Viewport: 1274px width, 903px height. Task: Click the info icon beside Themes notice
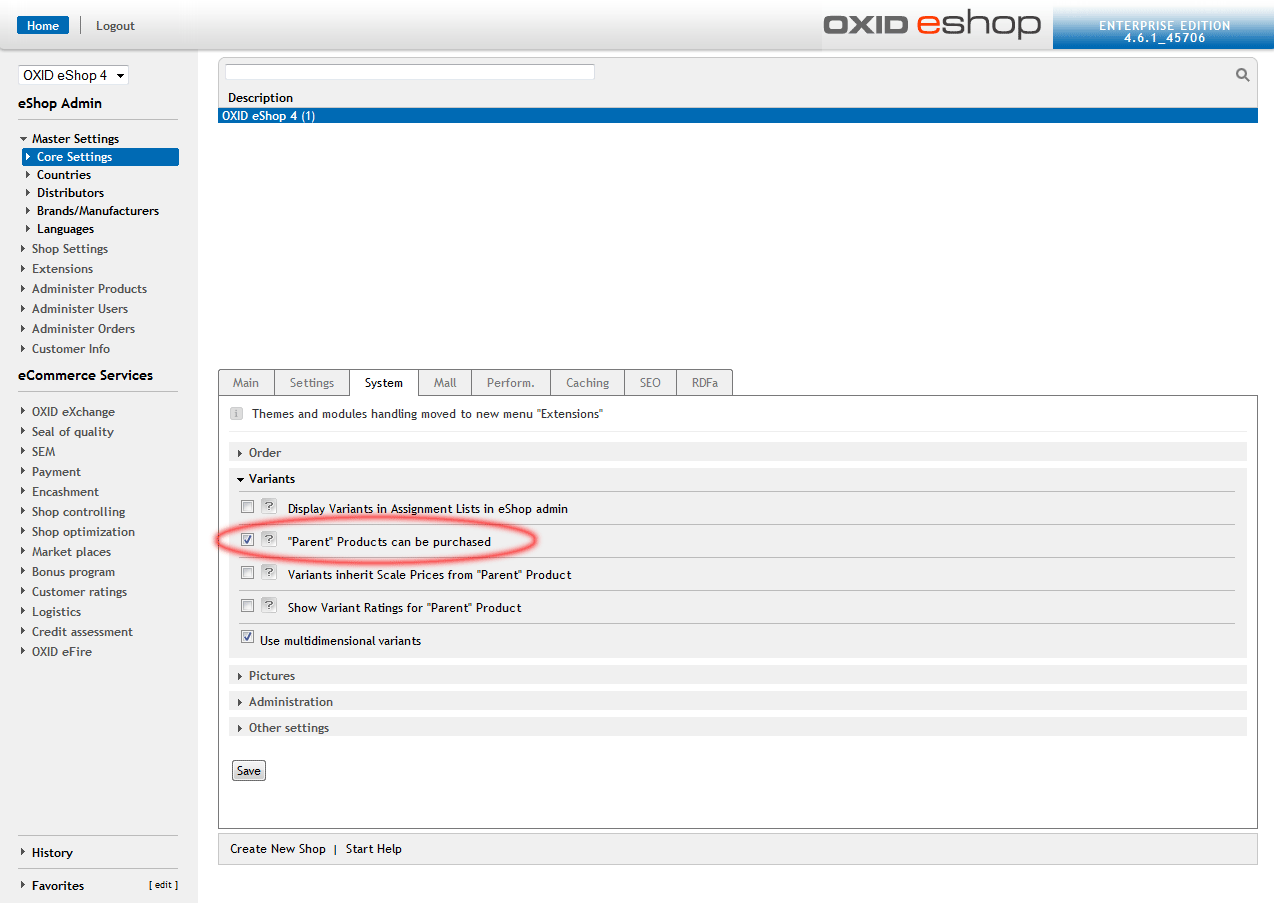(x=236, y=413)
